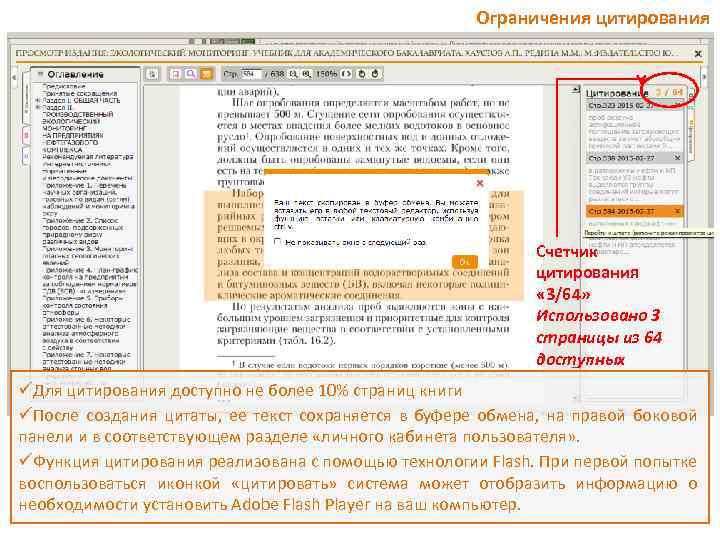
Task: Click the toolbar icon next to the Оглавление panel
Action: point(153,74)
